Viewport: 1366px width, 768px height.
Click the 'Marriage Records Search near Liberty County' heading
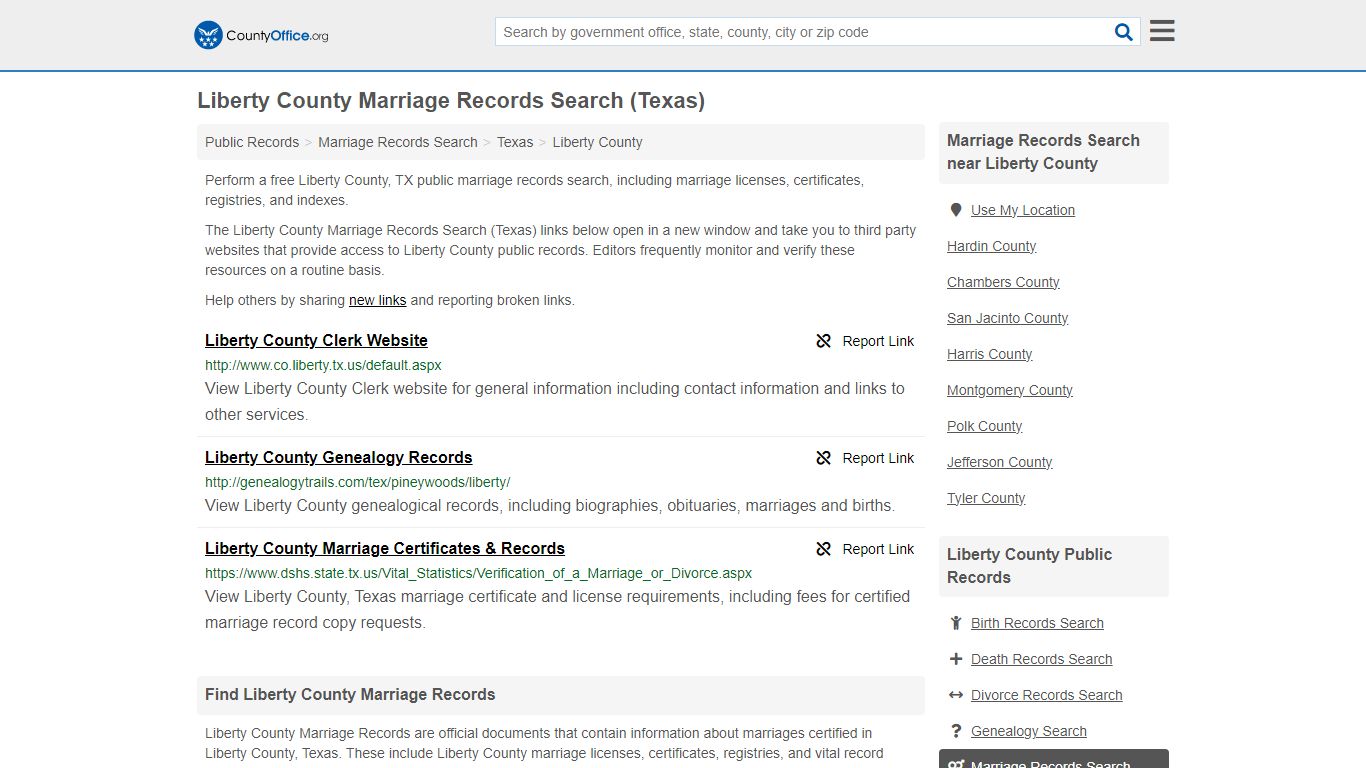[x=1043, y=152]
